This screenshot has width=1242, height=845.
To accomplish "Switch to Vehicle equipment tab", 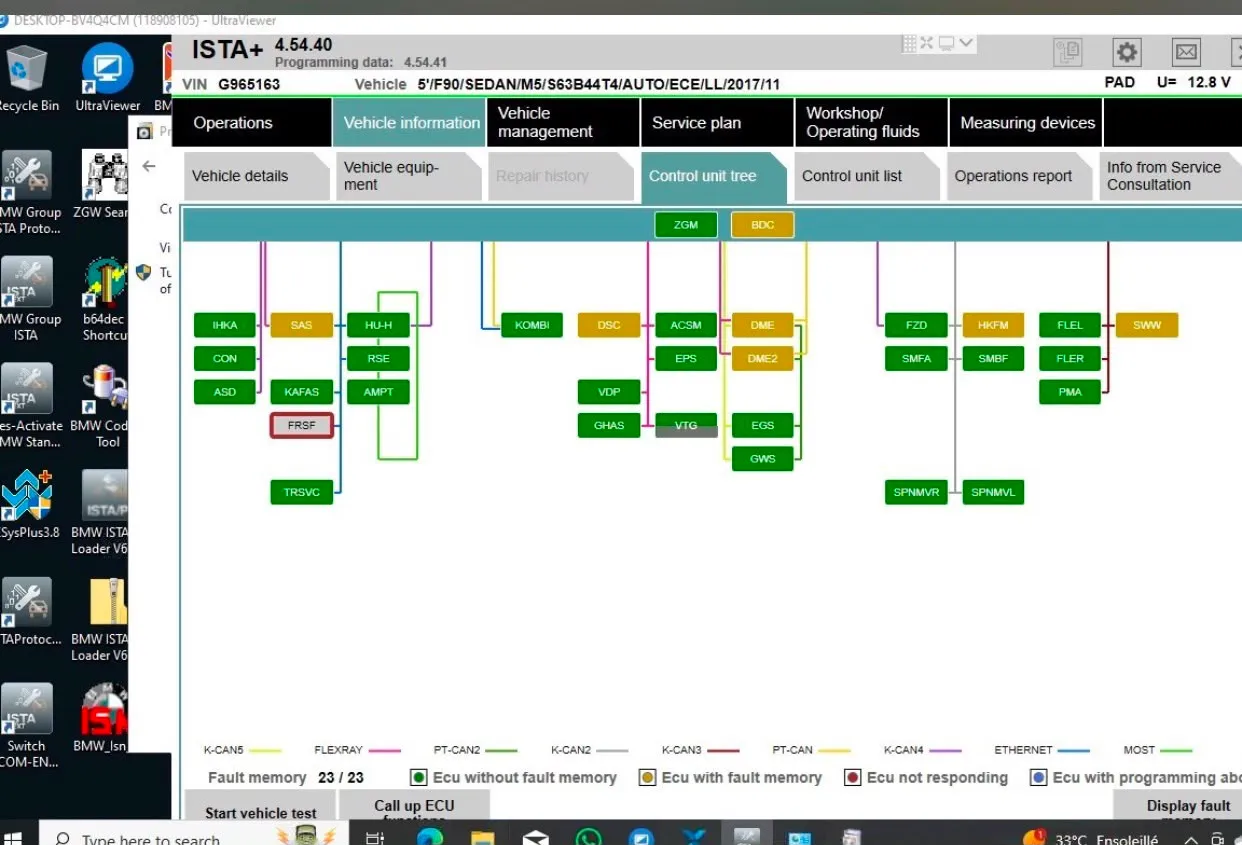I will 409,176.
